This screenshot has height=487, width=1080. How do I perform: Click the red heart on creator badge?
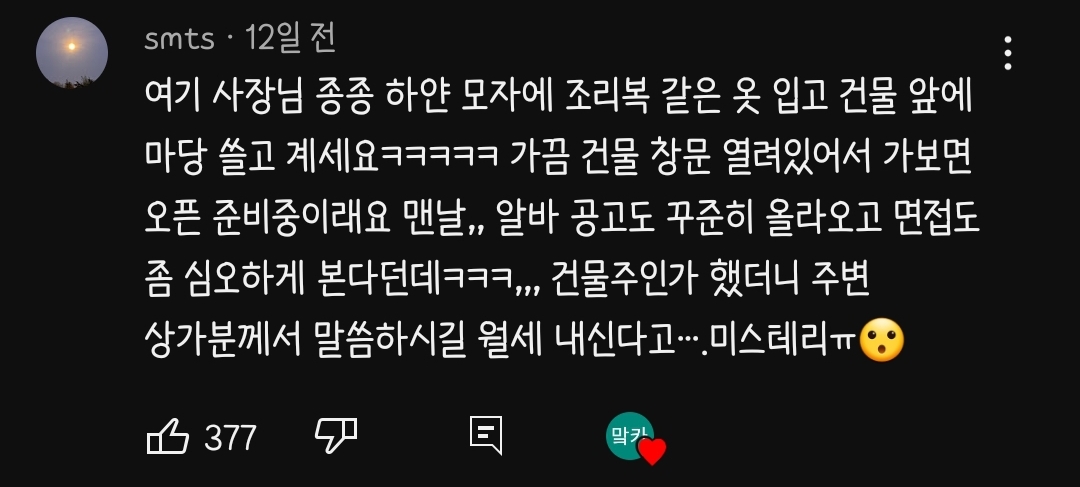pyautogui.click(x=652, y=452)
